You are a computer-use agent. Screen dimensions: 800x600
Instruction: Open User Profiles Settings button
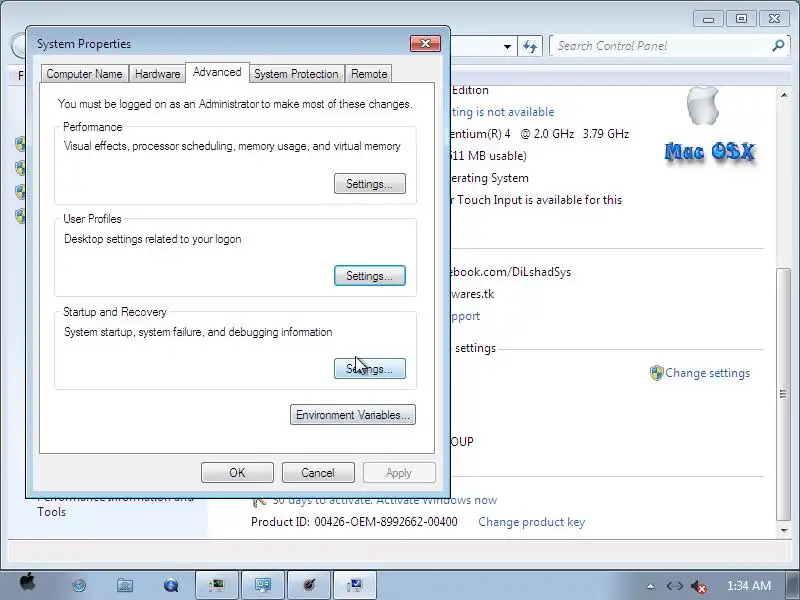pos(370,276)
